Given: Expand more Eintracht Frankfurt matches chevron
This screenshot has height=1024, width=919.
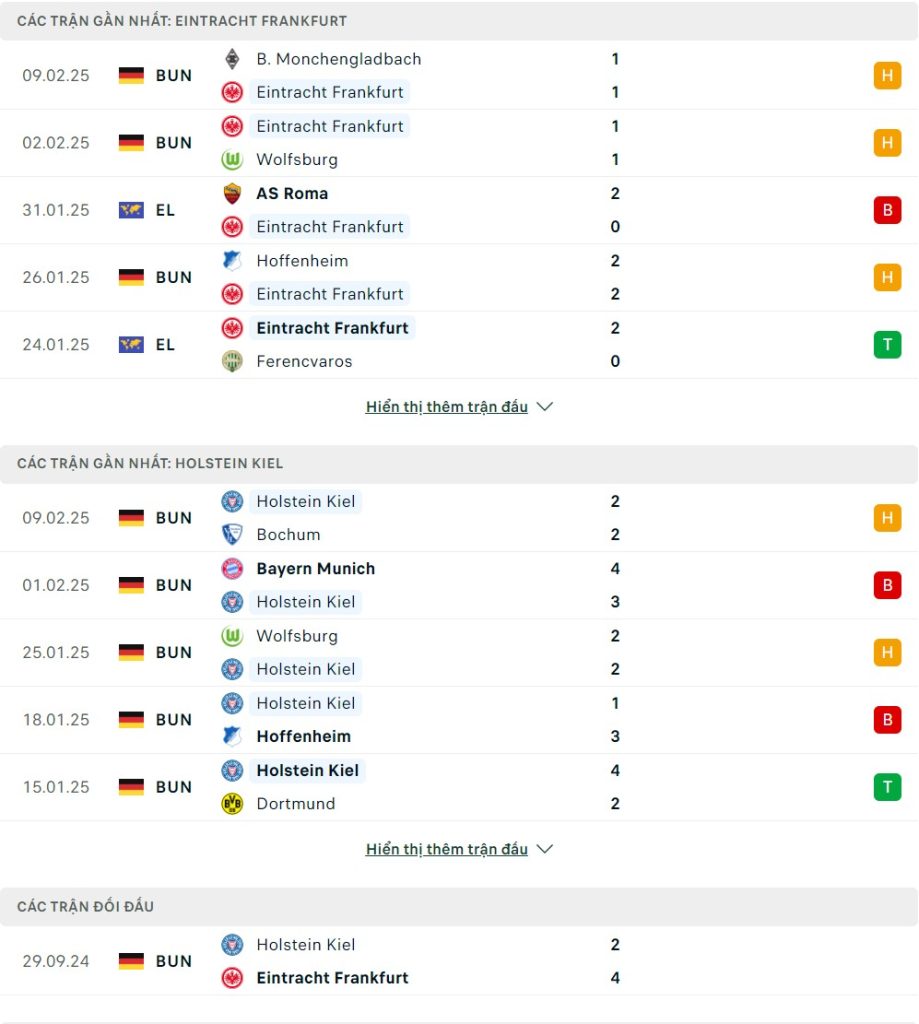Looking at the screenshot, I should click(545, 407).
